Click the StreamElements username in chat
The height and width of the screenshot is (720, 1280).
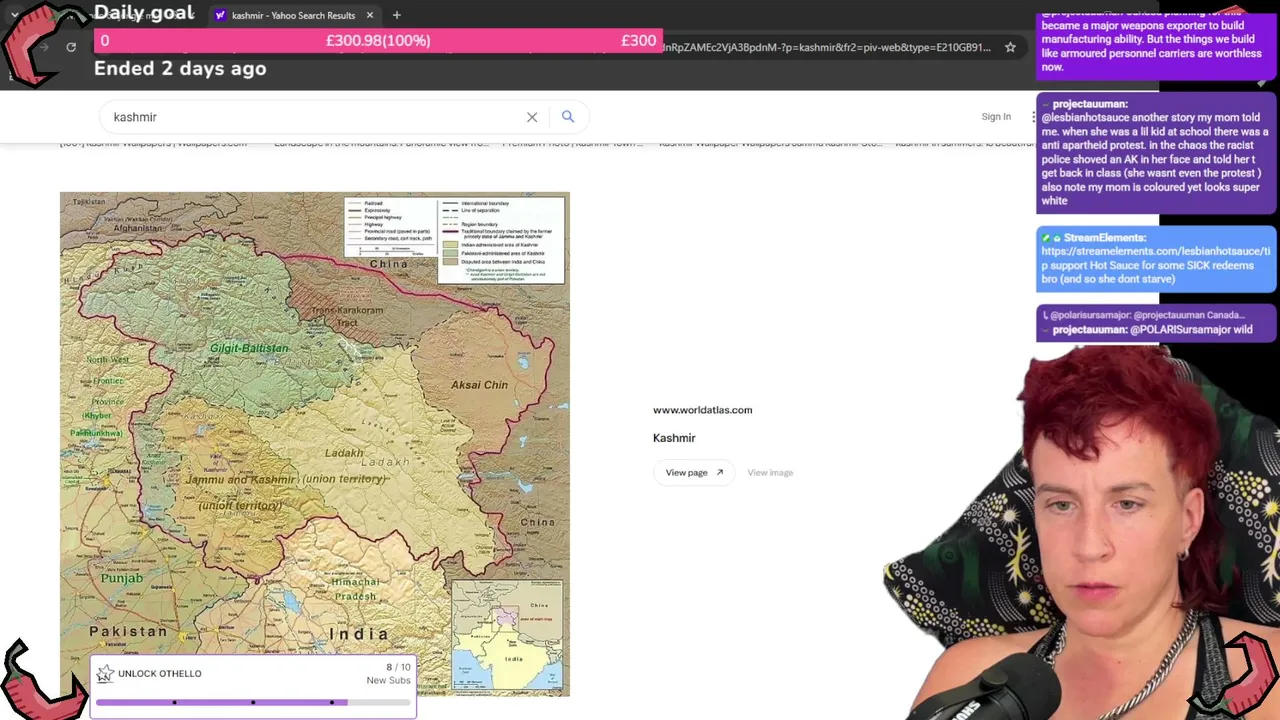coord(1105,238)
